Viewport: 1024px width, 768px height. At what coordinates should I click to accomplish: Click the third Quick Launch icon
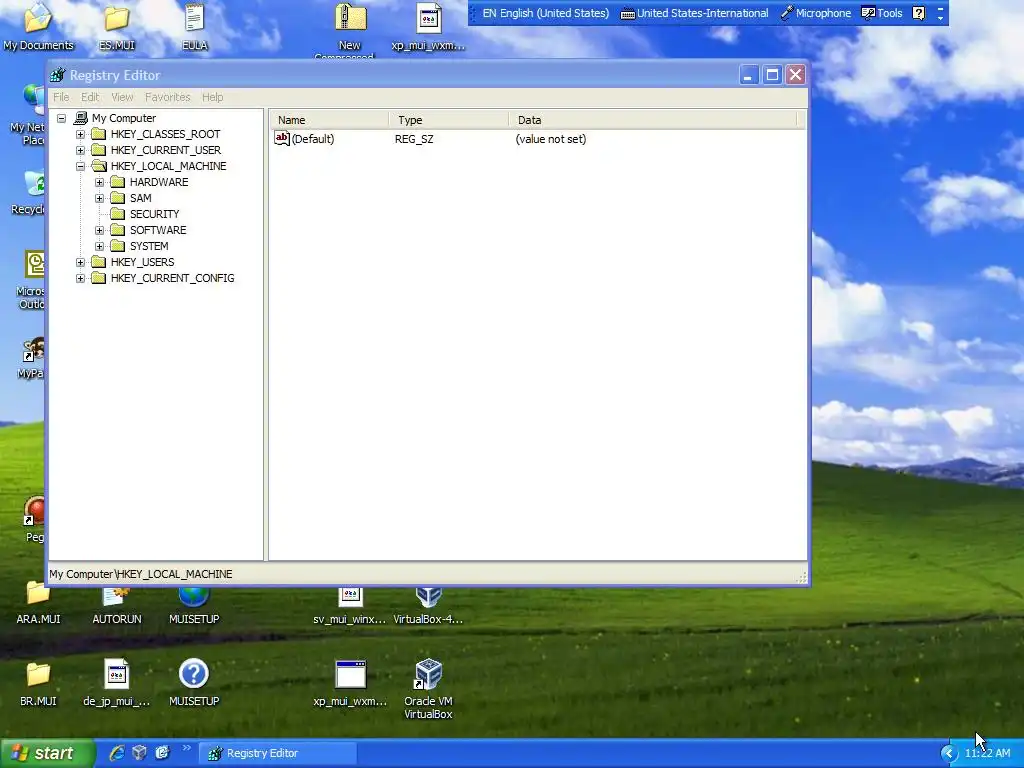point(162,753)
